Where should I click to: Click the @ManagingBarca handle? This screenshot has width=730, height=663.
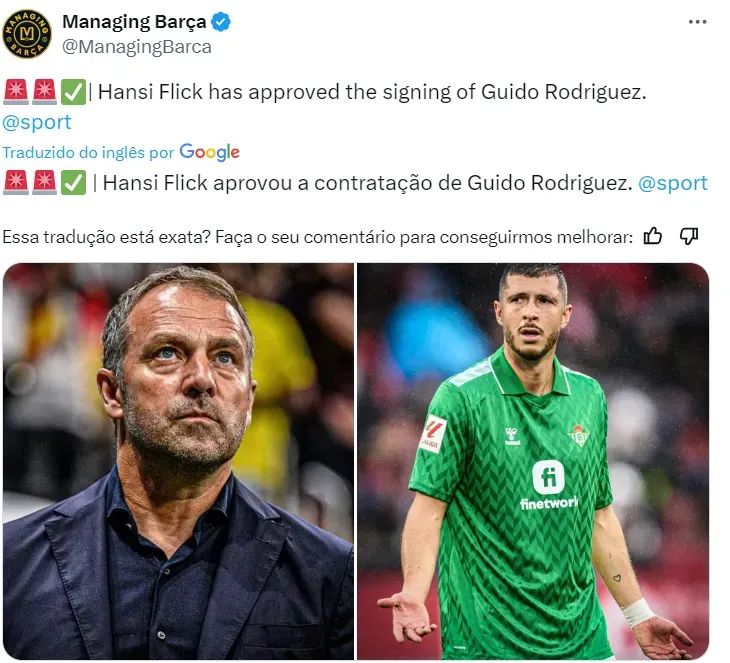pyautogui.click(x=136, y=46)
